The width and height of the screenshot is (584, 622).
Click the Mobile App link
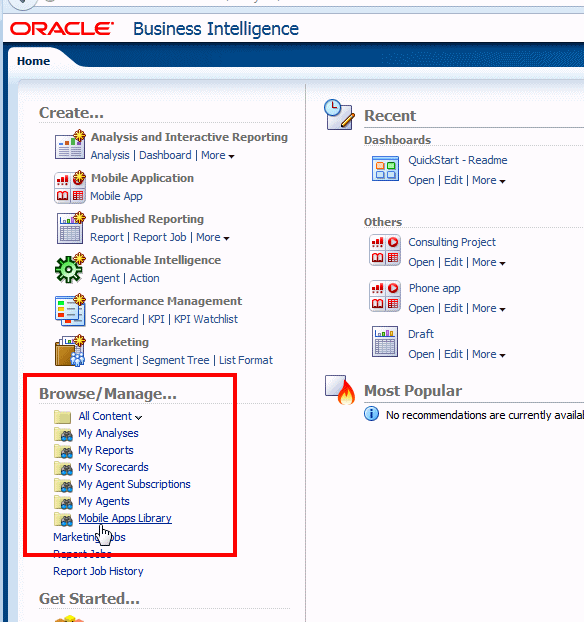coord(116,196)
